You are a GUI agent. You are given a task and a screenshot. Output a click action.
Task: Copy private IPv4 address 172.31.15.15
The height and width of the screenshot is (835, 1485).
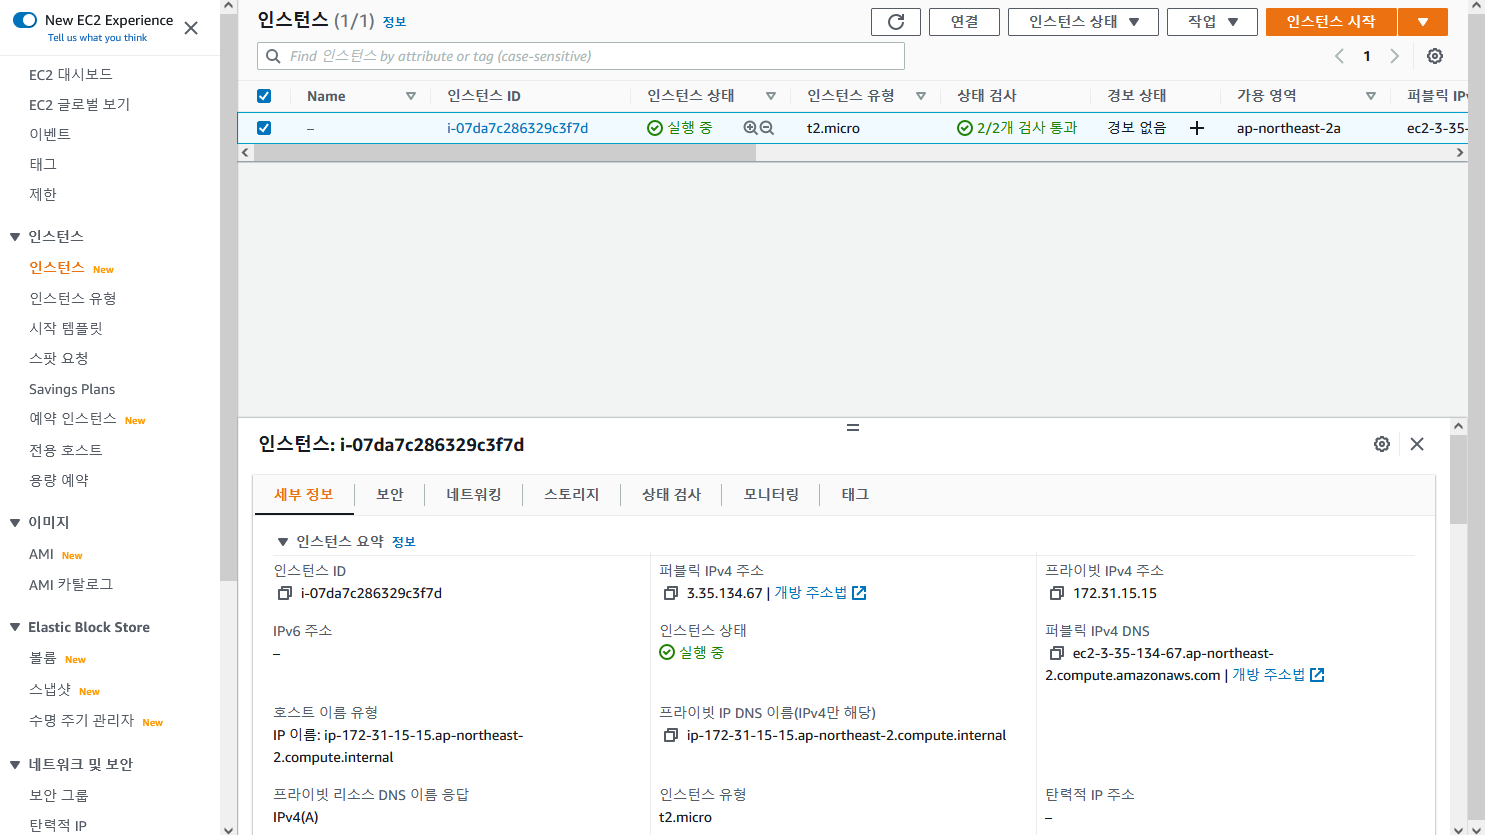click(x=1057, y=593)
